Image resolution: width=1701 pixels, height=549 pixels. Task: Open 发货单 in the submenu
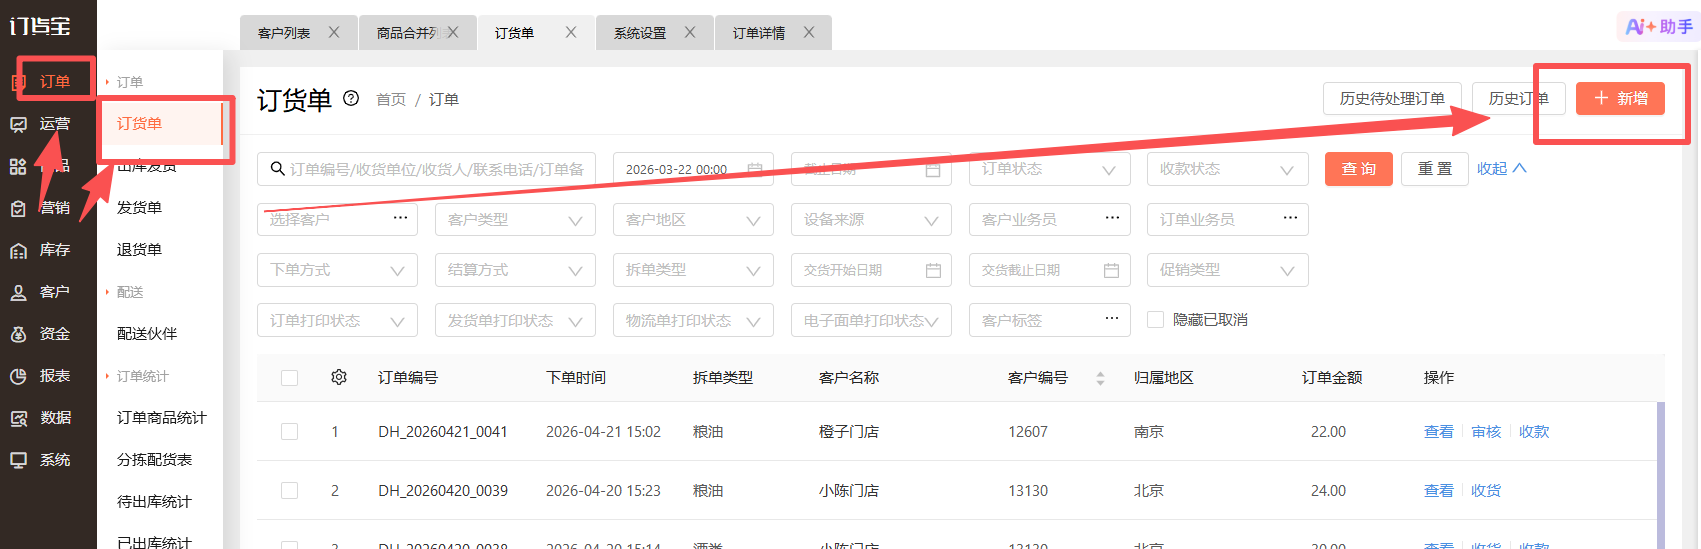[x=139, y=208]
